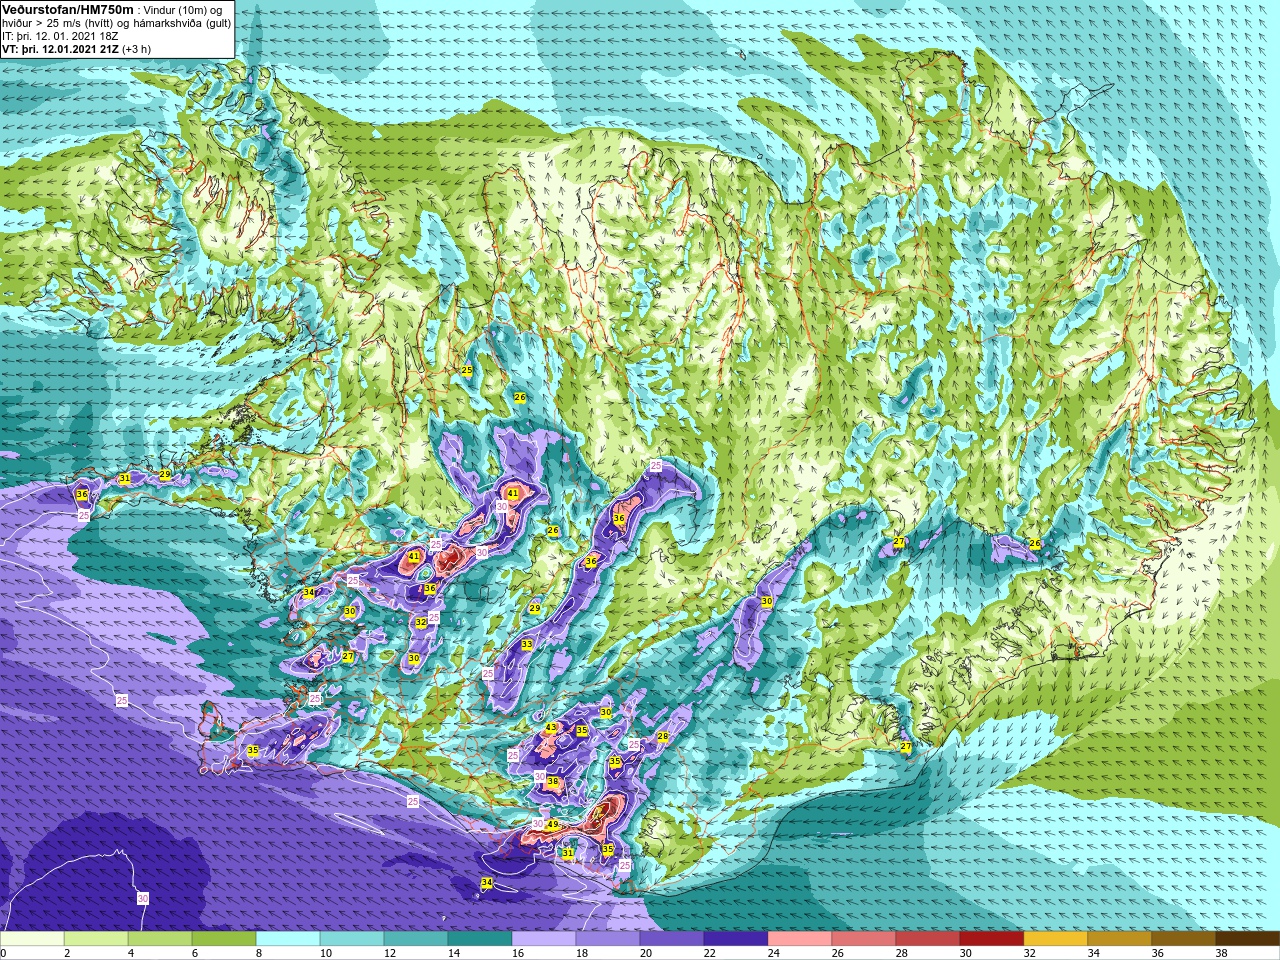
Task: Click the legend tick label 0
Action: (4, 953)
